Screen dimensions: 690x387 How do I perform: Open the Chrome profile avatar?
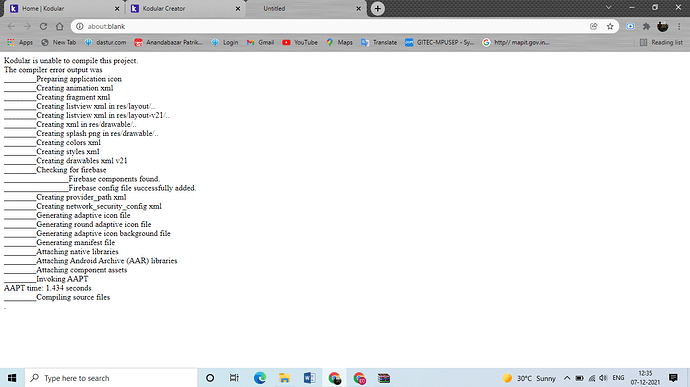coord(662,26)
